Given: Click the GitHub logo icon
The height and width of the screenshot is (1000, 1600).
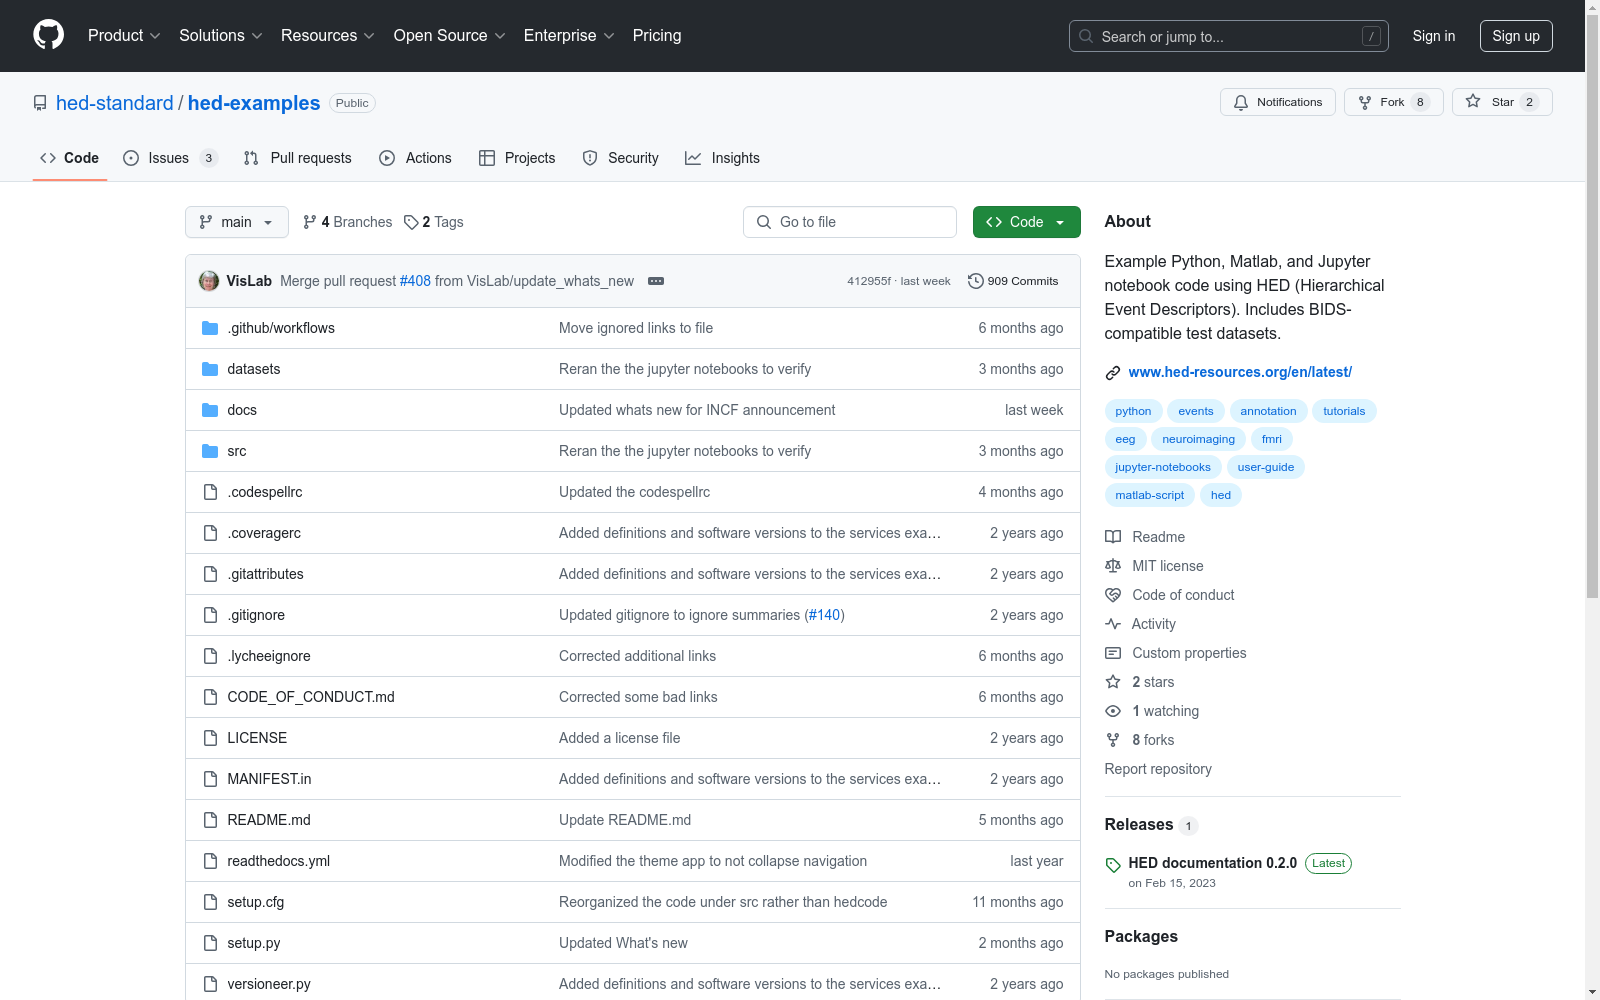Looking at the screenshot, I should pyautogui.click(x=48, y=35).
